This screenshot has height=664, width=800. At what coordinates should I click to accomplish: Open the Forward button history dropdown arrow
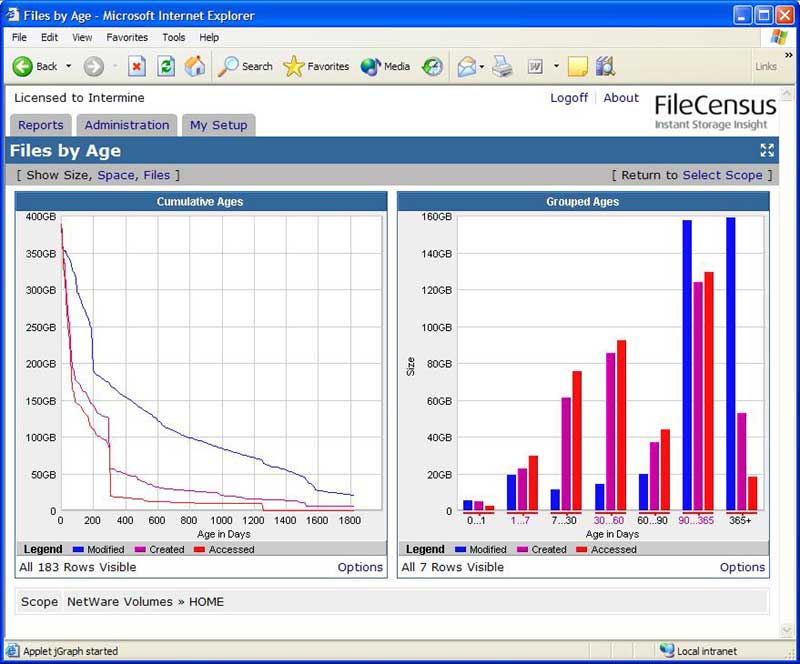(x=115, y=66)
